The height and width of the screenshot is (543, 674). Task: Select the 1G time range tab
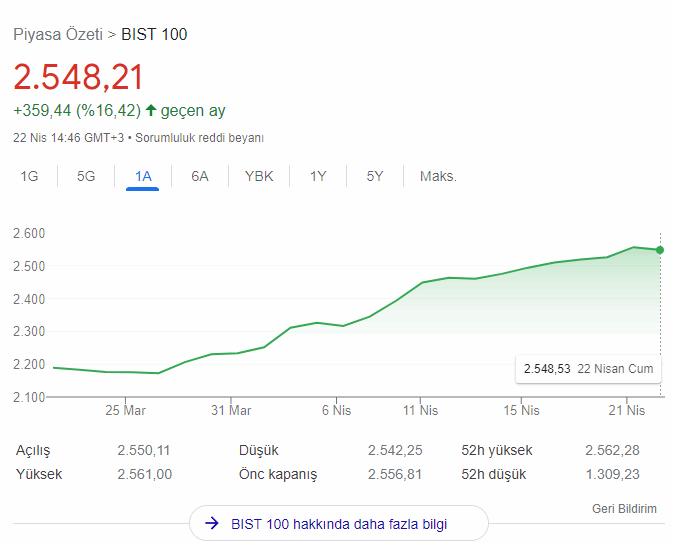pyautogui.click(x=29, y=177)
